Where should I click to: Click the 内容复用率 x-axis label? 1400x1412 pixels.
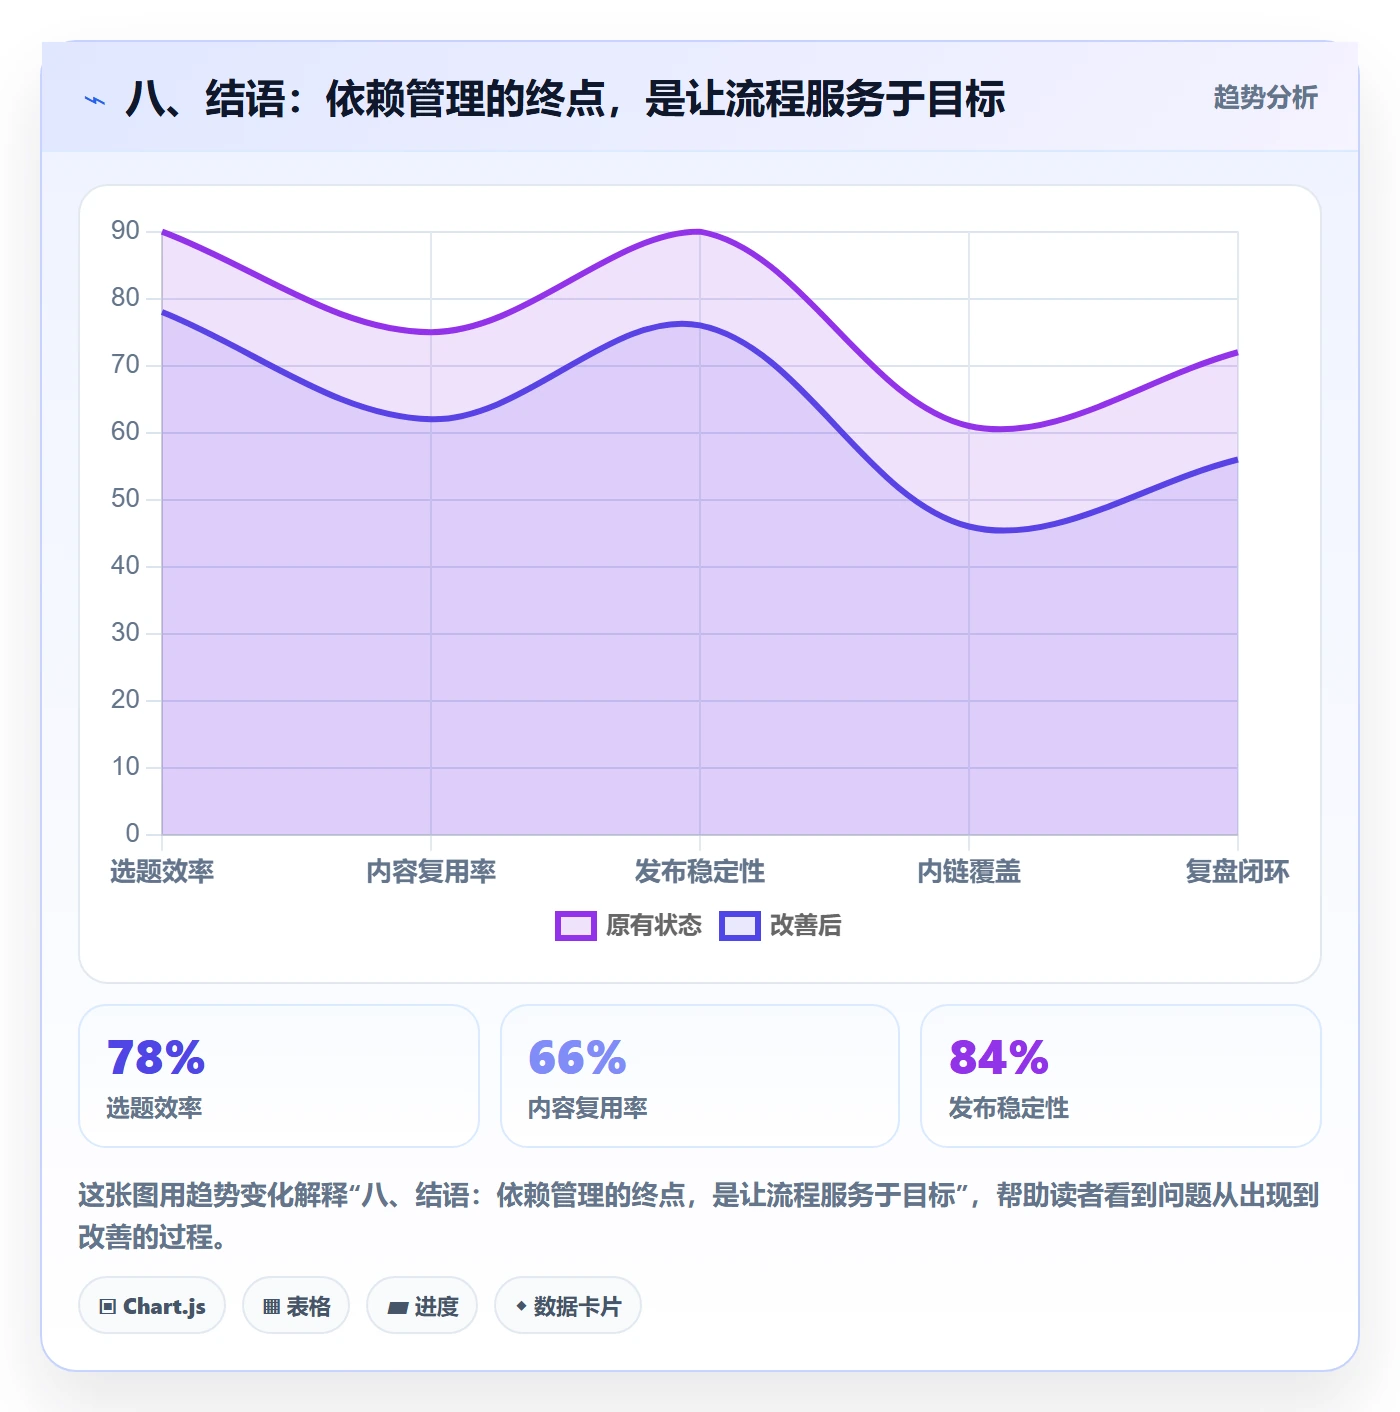pos(431,871)
